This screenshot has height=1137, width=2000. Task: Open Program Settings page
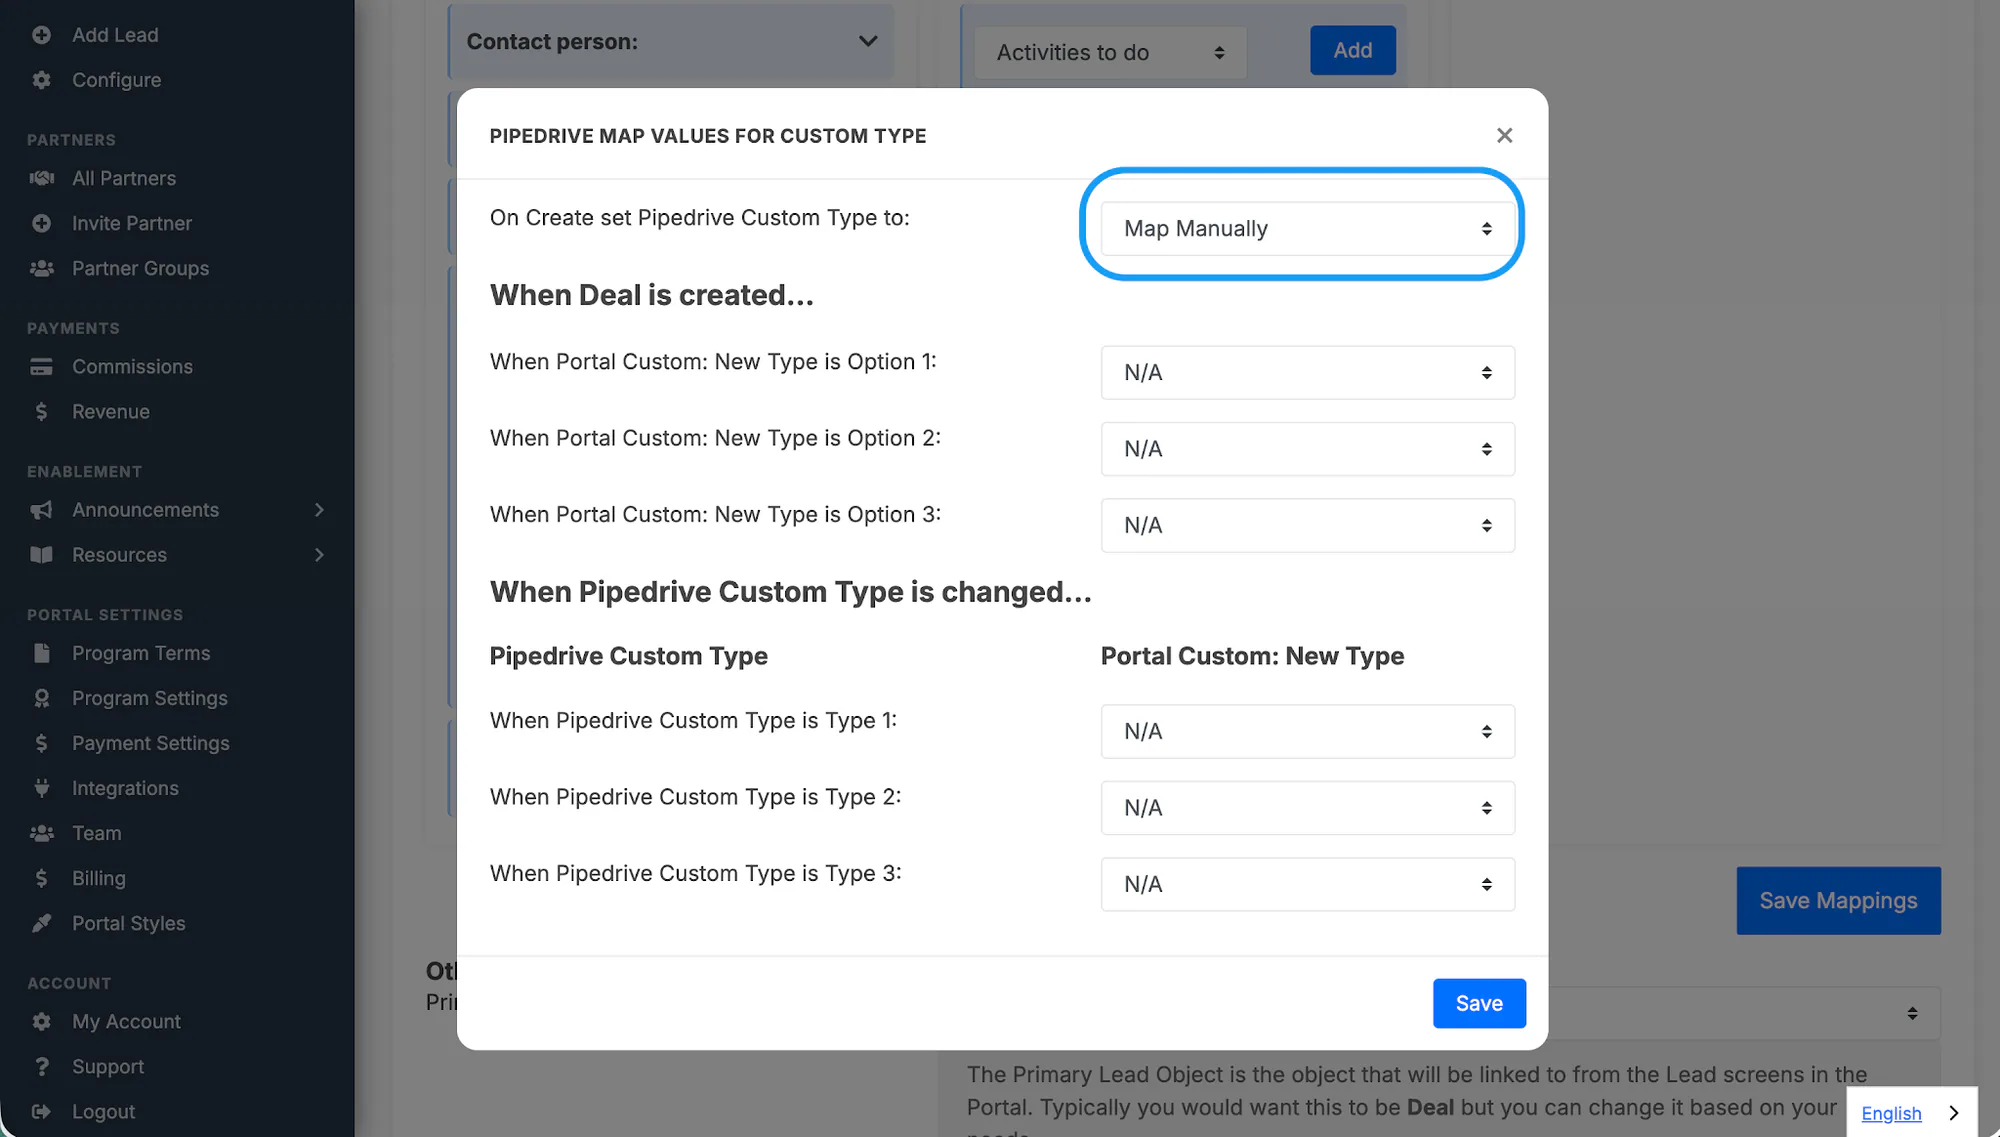pyautogui.click(x=150, y=698)
